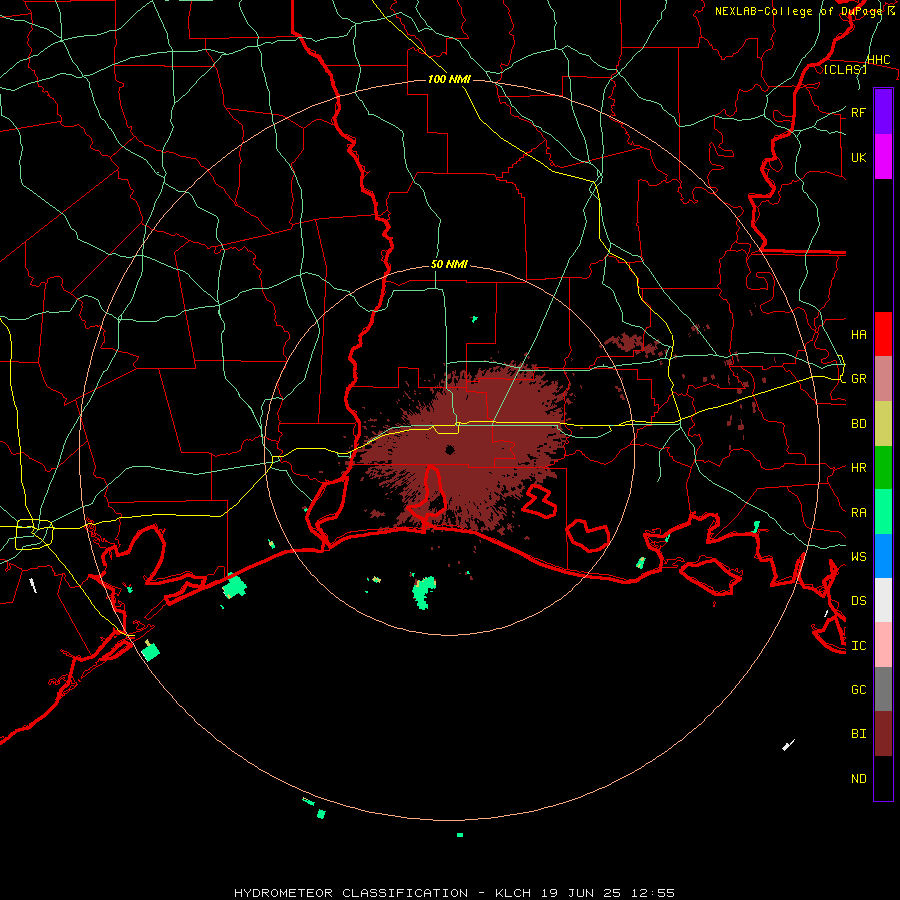Click the RF legend label
900x900 pixels.
858,112
